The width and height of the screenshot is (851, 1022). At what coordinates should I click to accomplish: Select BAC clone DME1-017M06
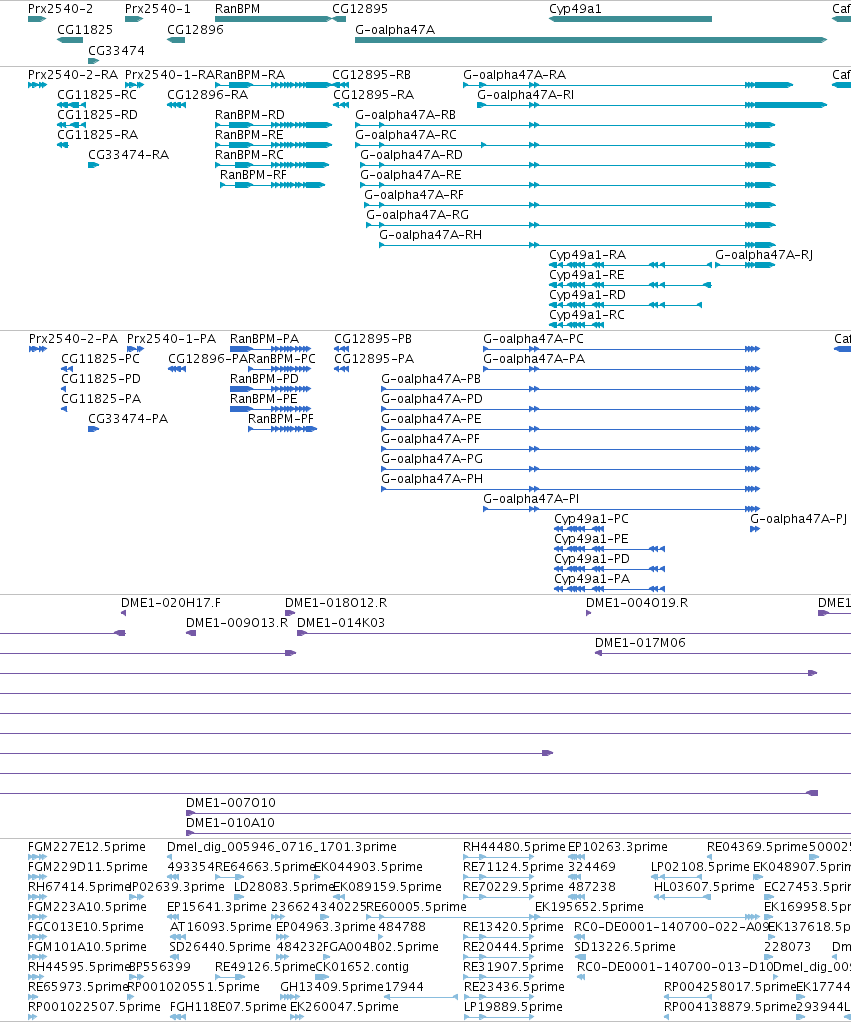(x=640, y=643)
